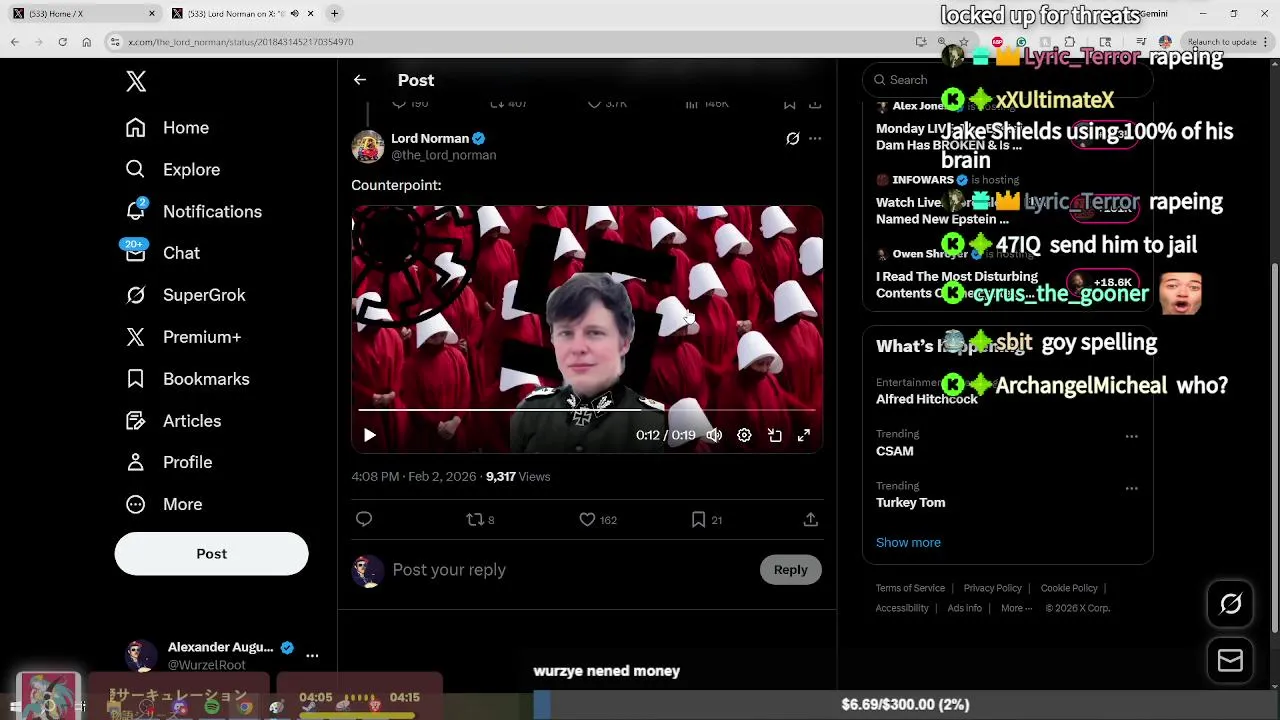Share the post

811,519
